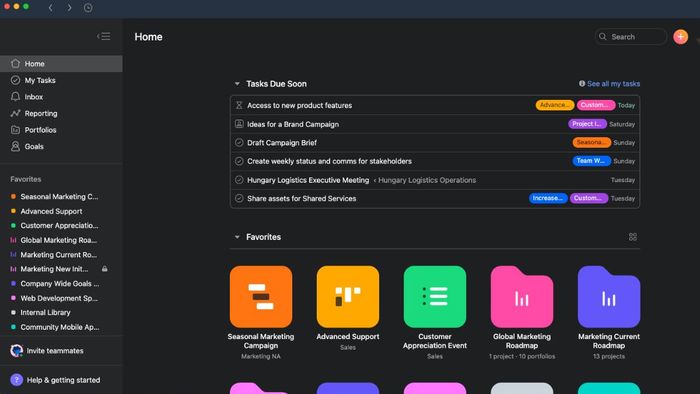Open Marketing Current Ro... in sidebar
This screenshot has height=394, width=700.
[58, 255]
